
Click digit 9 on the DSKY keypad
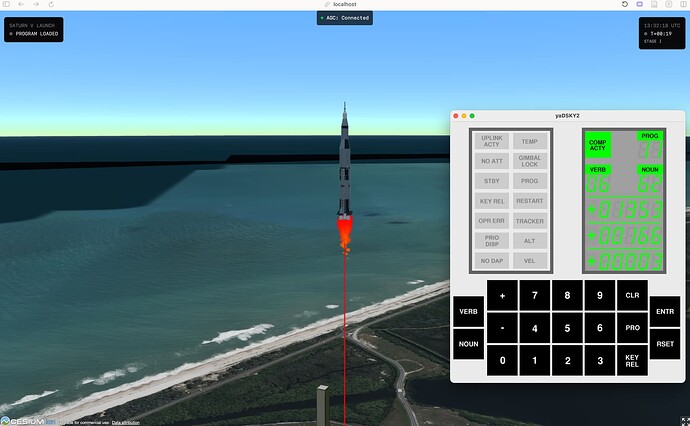[x=600, y=296]
